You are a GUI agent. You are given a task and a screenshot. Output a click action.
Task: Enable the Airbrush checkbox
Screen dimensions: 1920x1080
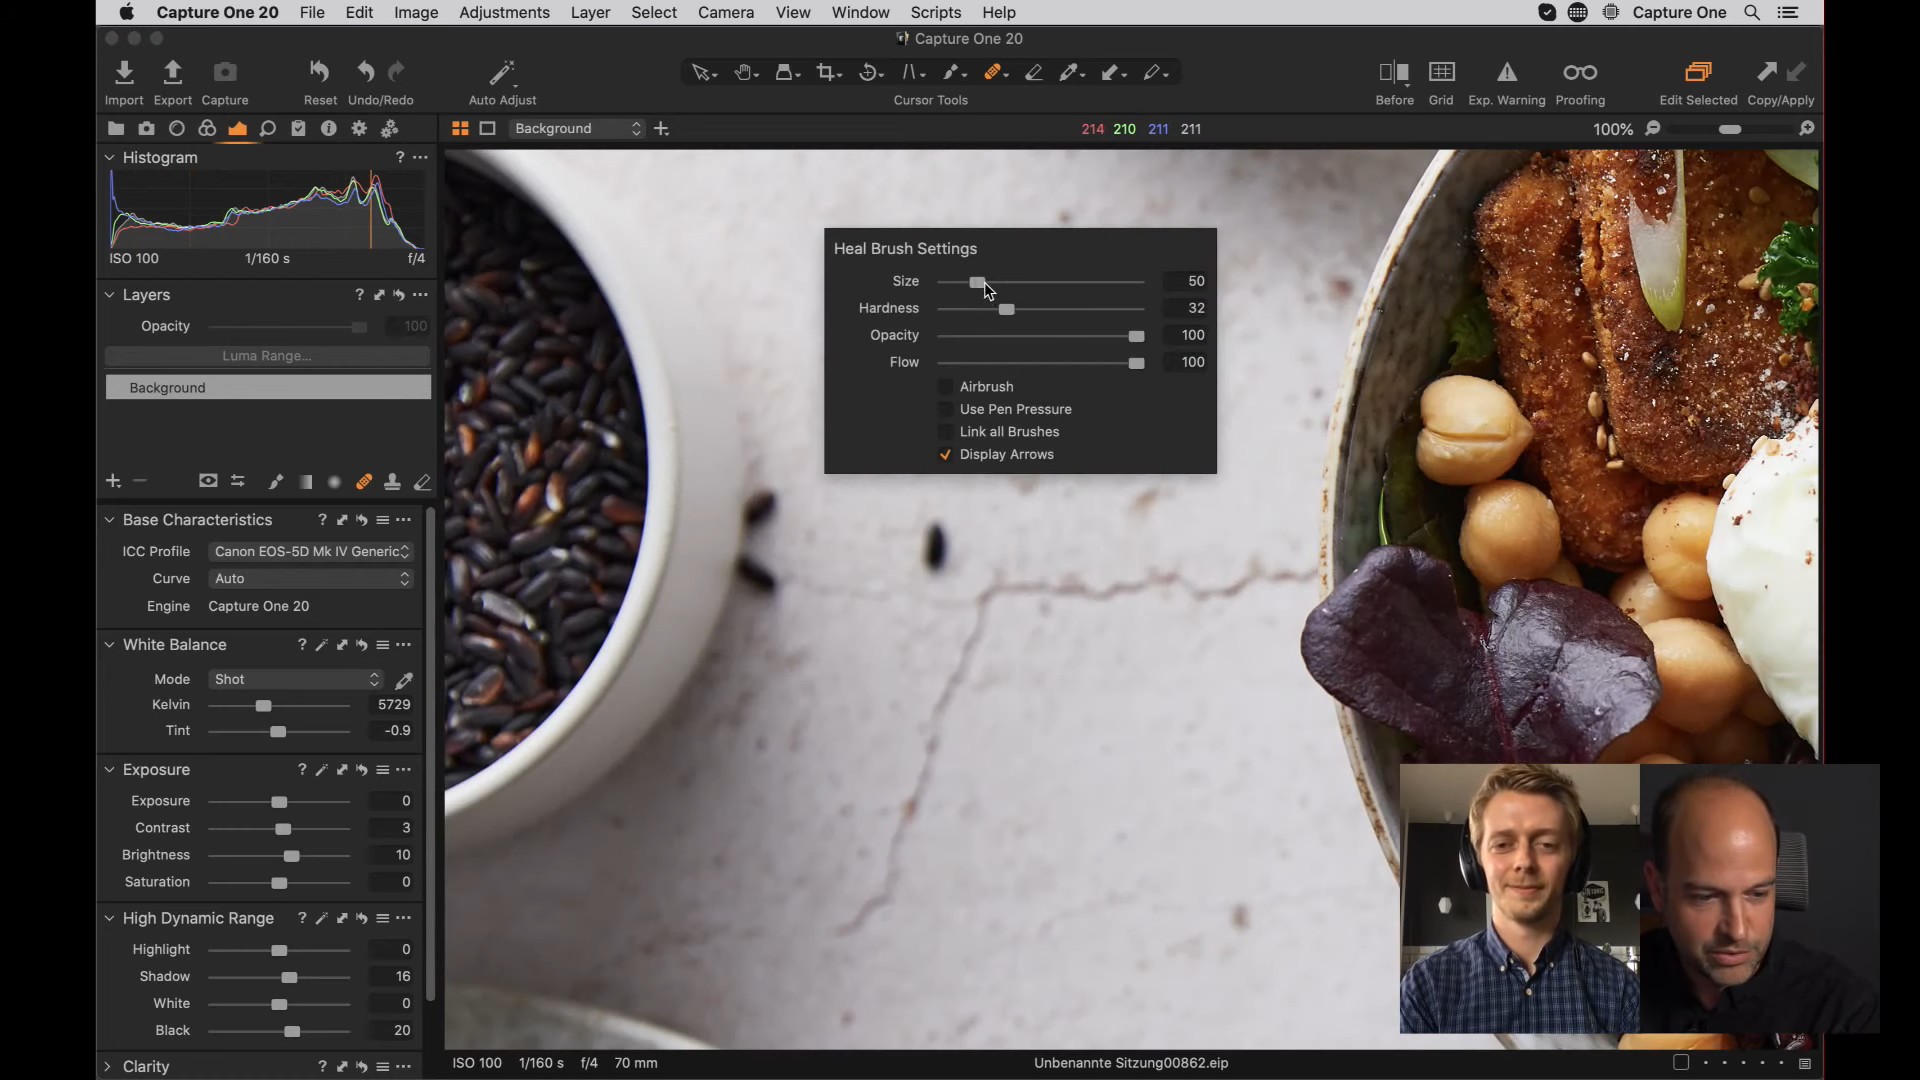[945, 387]
